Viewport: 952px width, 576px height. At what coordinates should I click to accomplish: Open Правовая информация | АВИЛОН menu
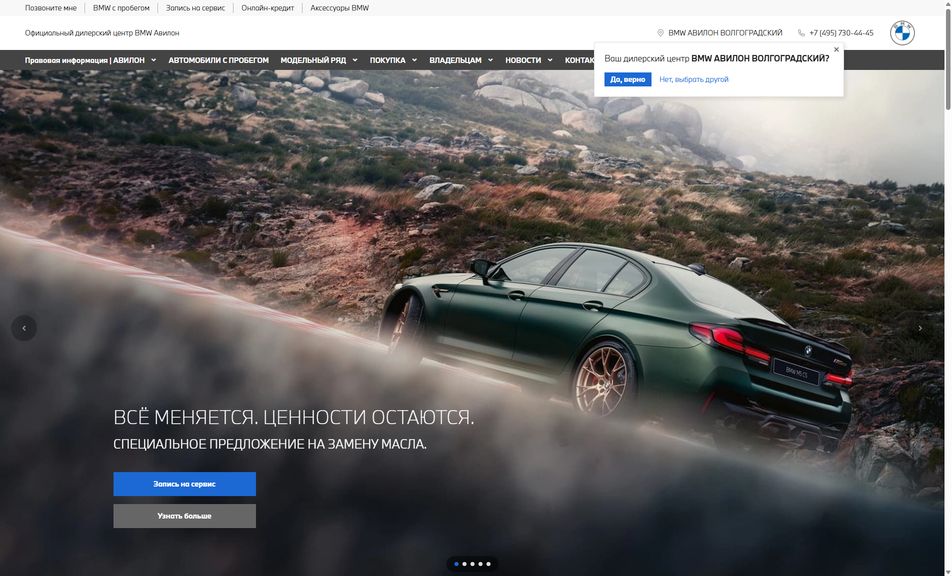[x=84, y=60]
